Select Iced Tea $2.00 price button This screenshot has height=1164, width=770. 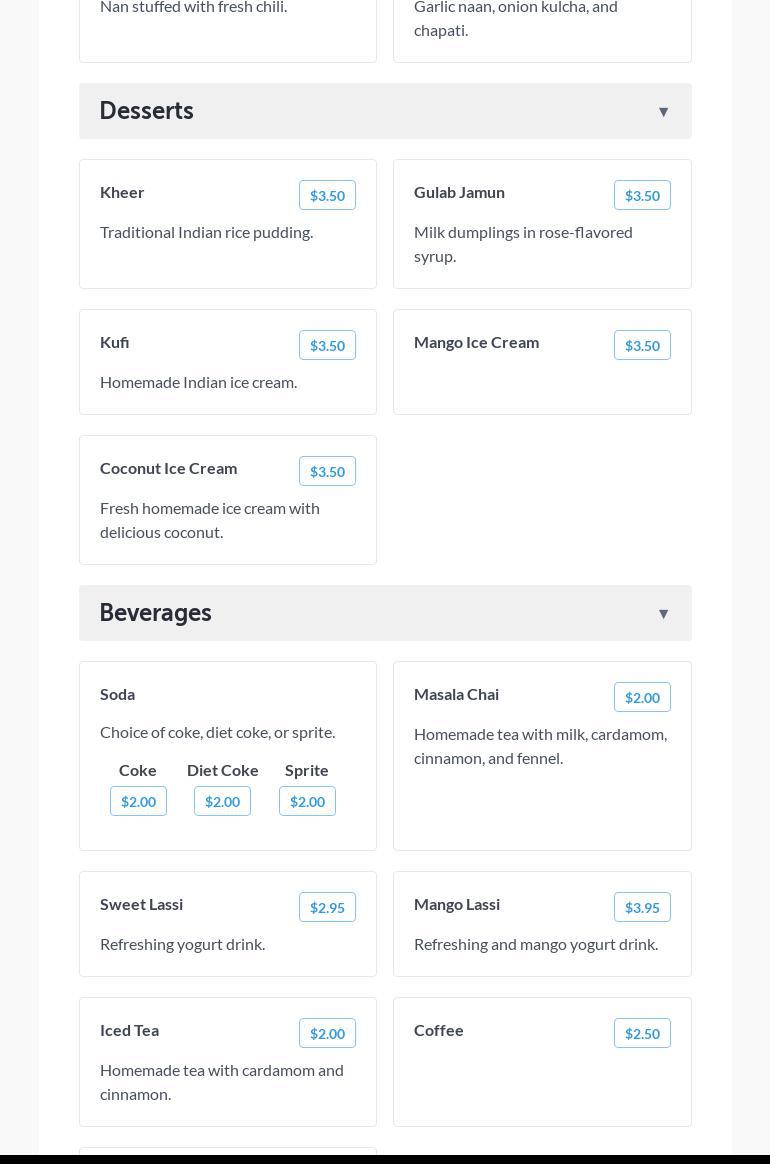click(327, 1034)
